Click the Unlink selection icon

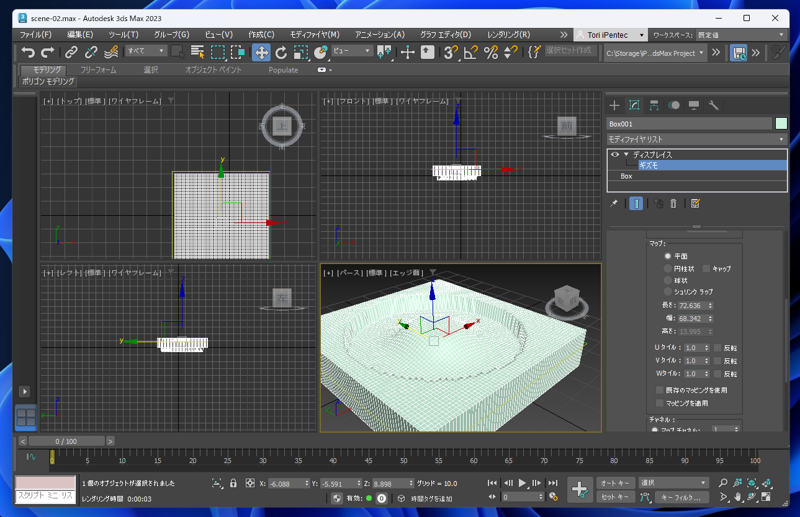pos(91,52)
